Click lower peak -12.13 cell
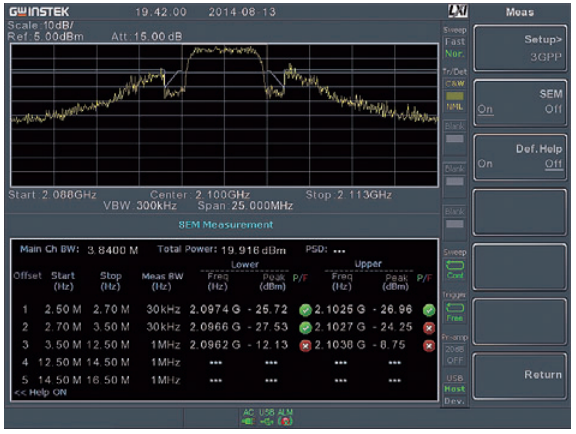 pos(267,345)
